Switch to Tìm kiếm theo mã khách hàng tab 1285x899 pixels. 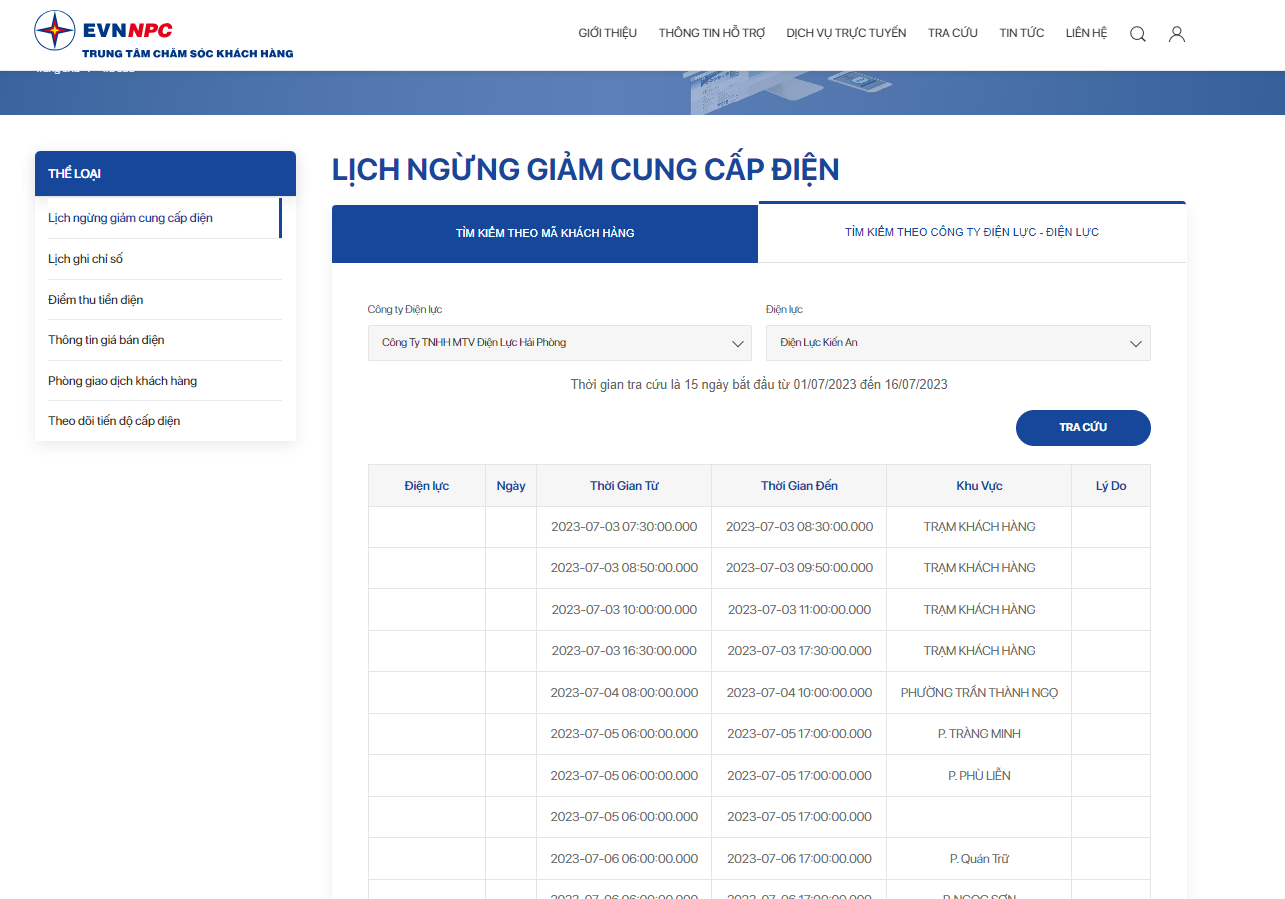pyautogui.click(x=545, y=234)
